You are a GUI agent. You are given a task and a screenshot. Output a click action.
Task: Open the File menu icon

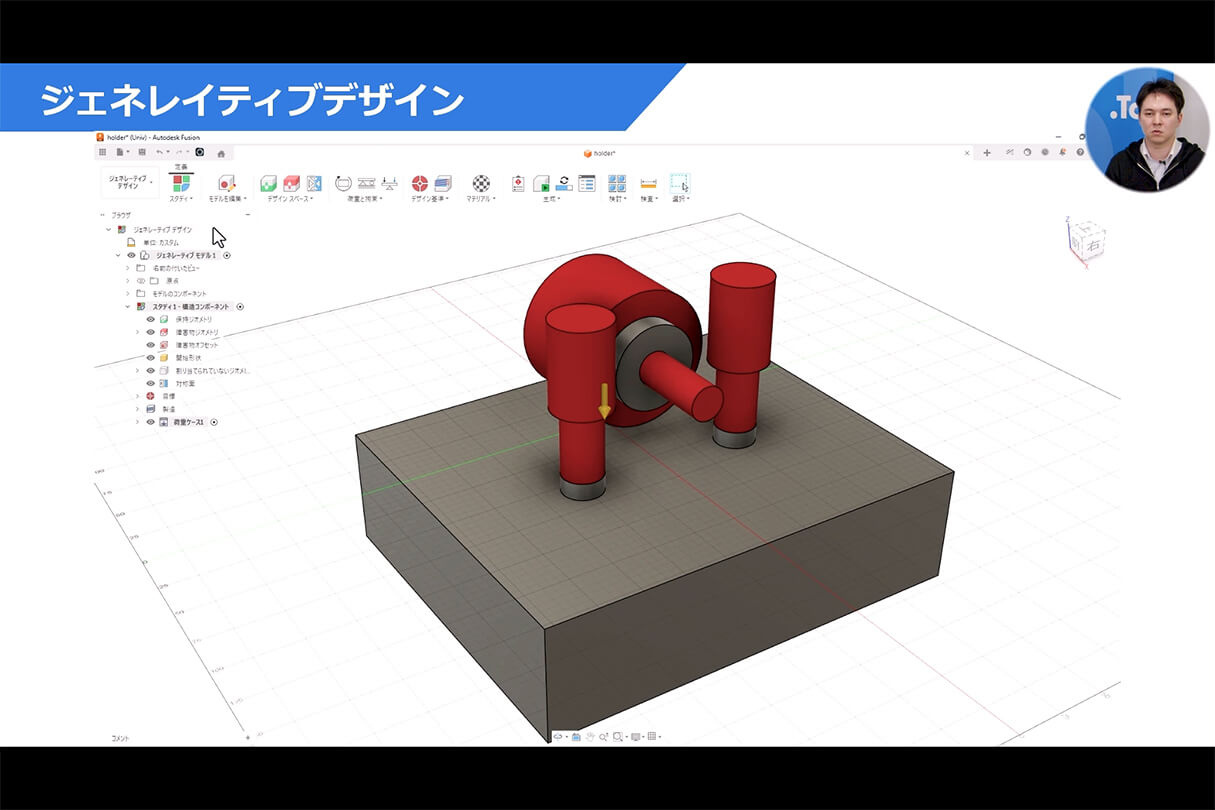point(120,152)
